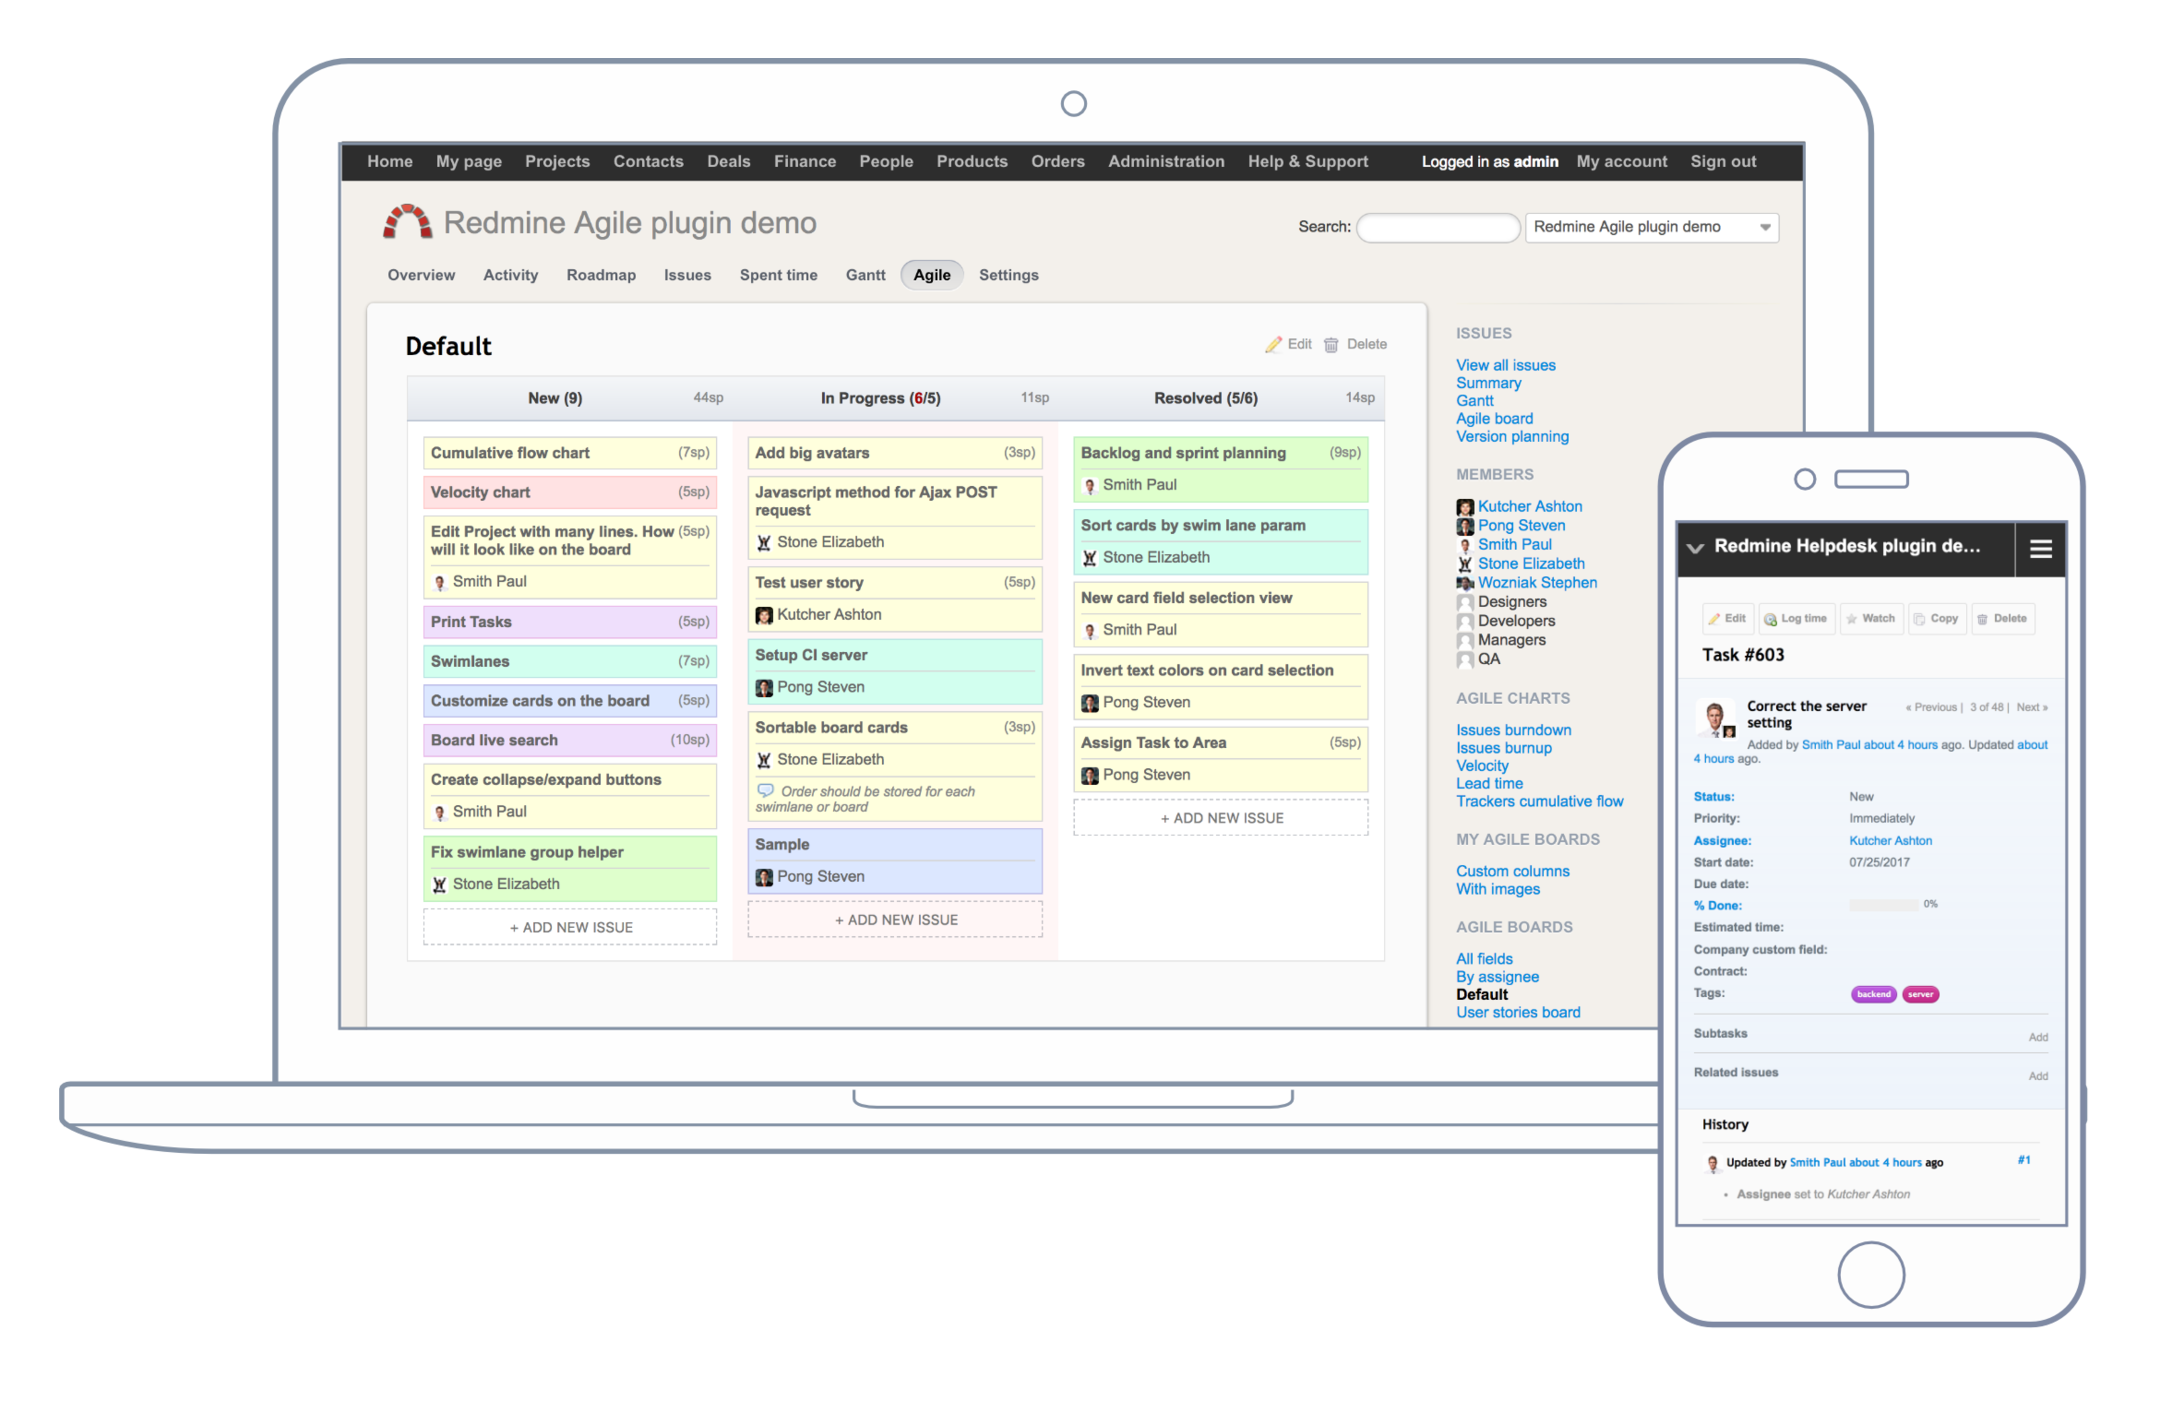
Task: Open Trackers cumulative flow link
Action: [x=1539, y=801]
